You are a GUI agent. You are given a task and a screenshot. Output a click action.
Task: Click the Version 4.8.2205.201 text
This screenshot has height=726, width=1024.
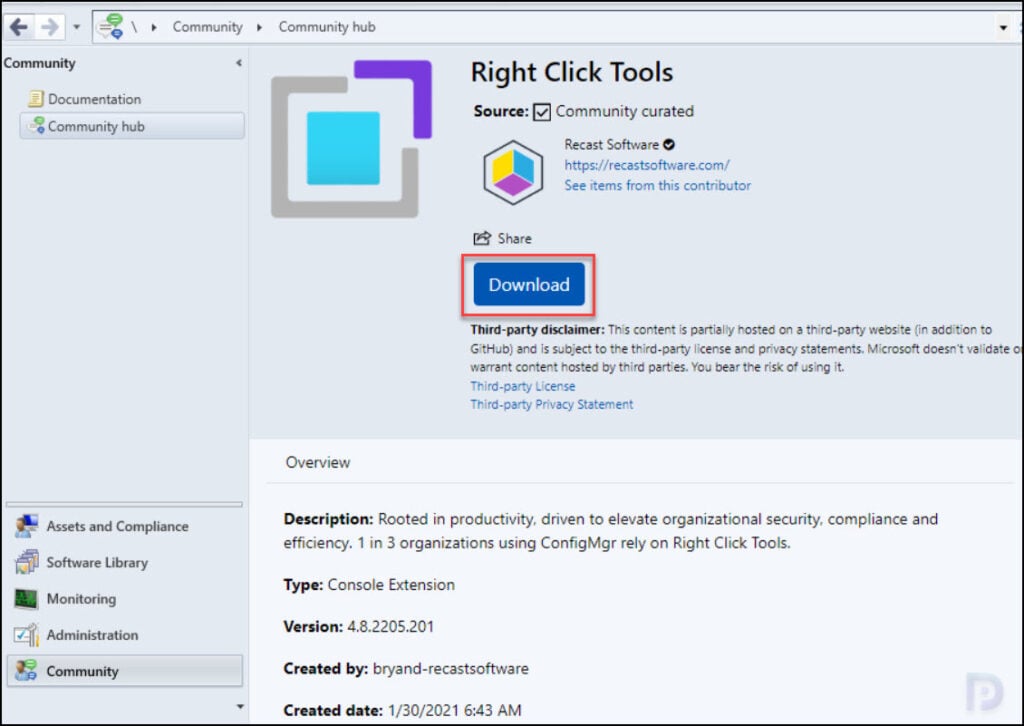pos(359,627)
